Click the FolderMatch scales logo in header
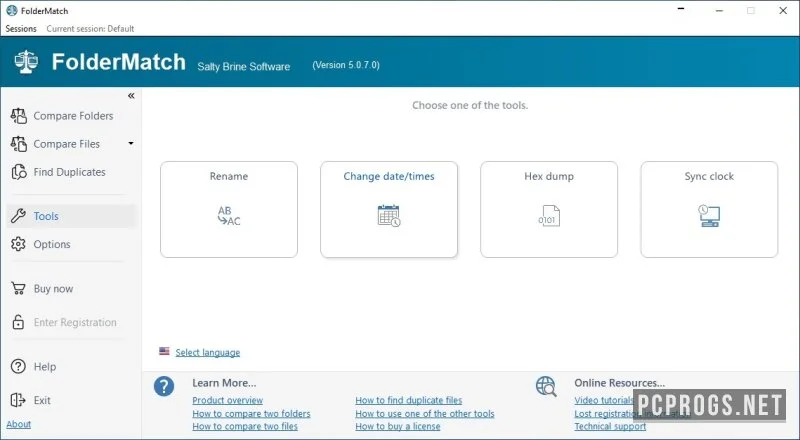The width and height of the screenshot is (800, 440). 26,62
